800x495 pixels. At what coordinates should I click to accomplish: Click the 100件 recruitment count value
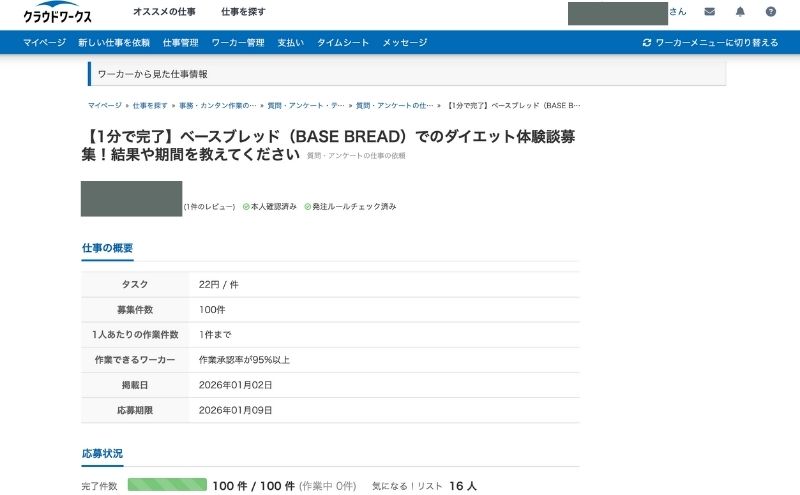coord(212,310)
